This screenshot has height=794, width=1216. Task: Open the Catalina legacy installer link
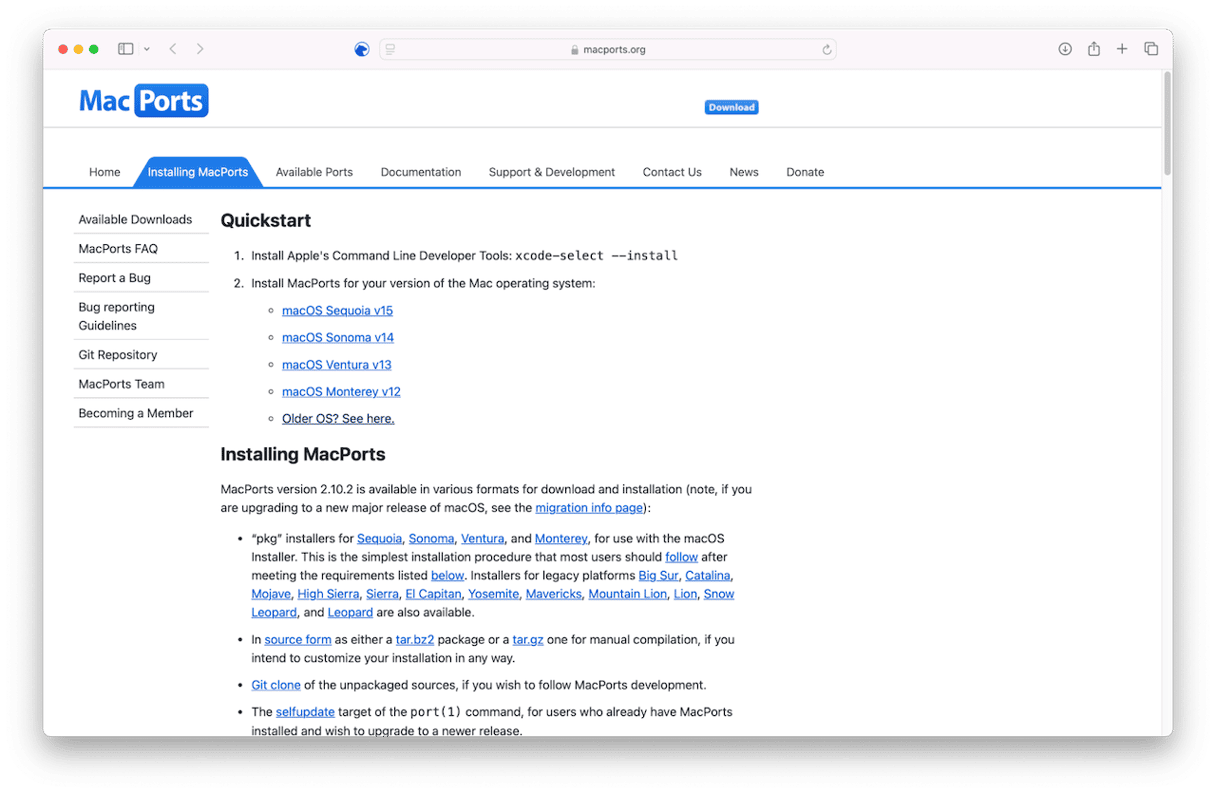coord(708,575)
